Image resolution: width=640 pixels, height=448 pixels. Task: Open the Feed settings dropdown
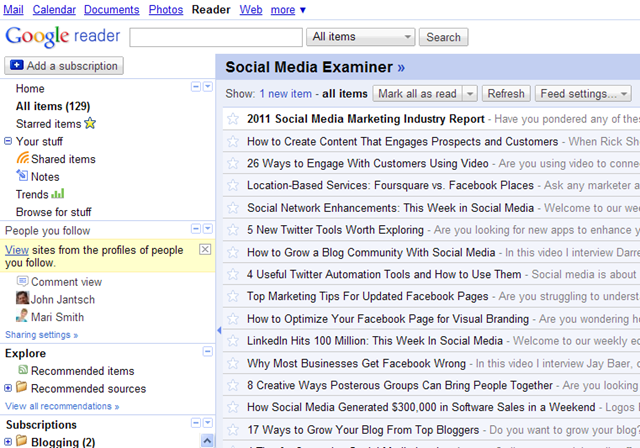pyautogui.click(x=583, y=94)
